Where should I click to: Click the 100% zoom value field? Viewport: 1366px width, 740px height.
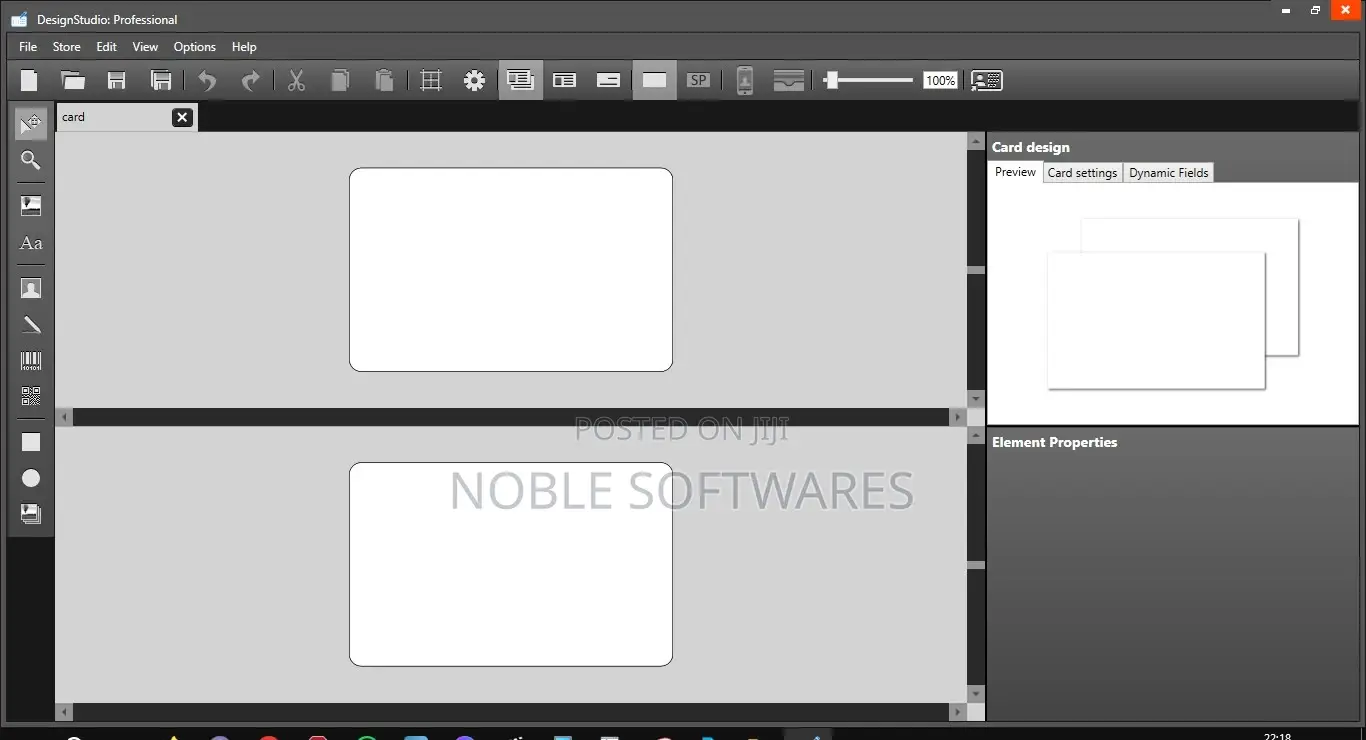[939, 80]
